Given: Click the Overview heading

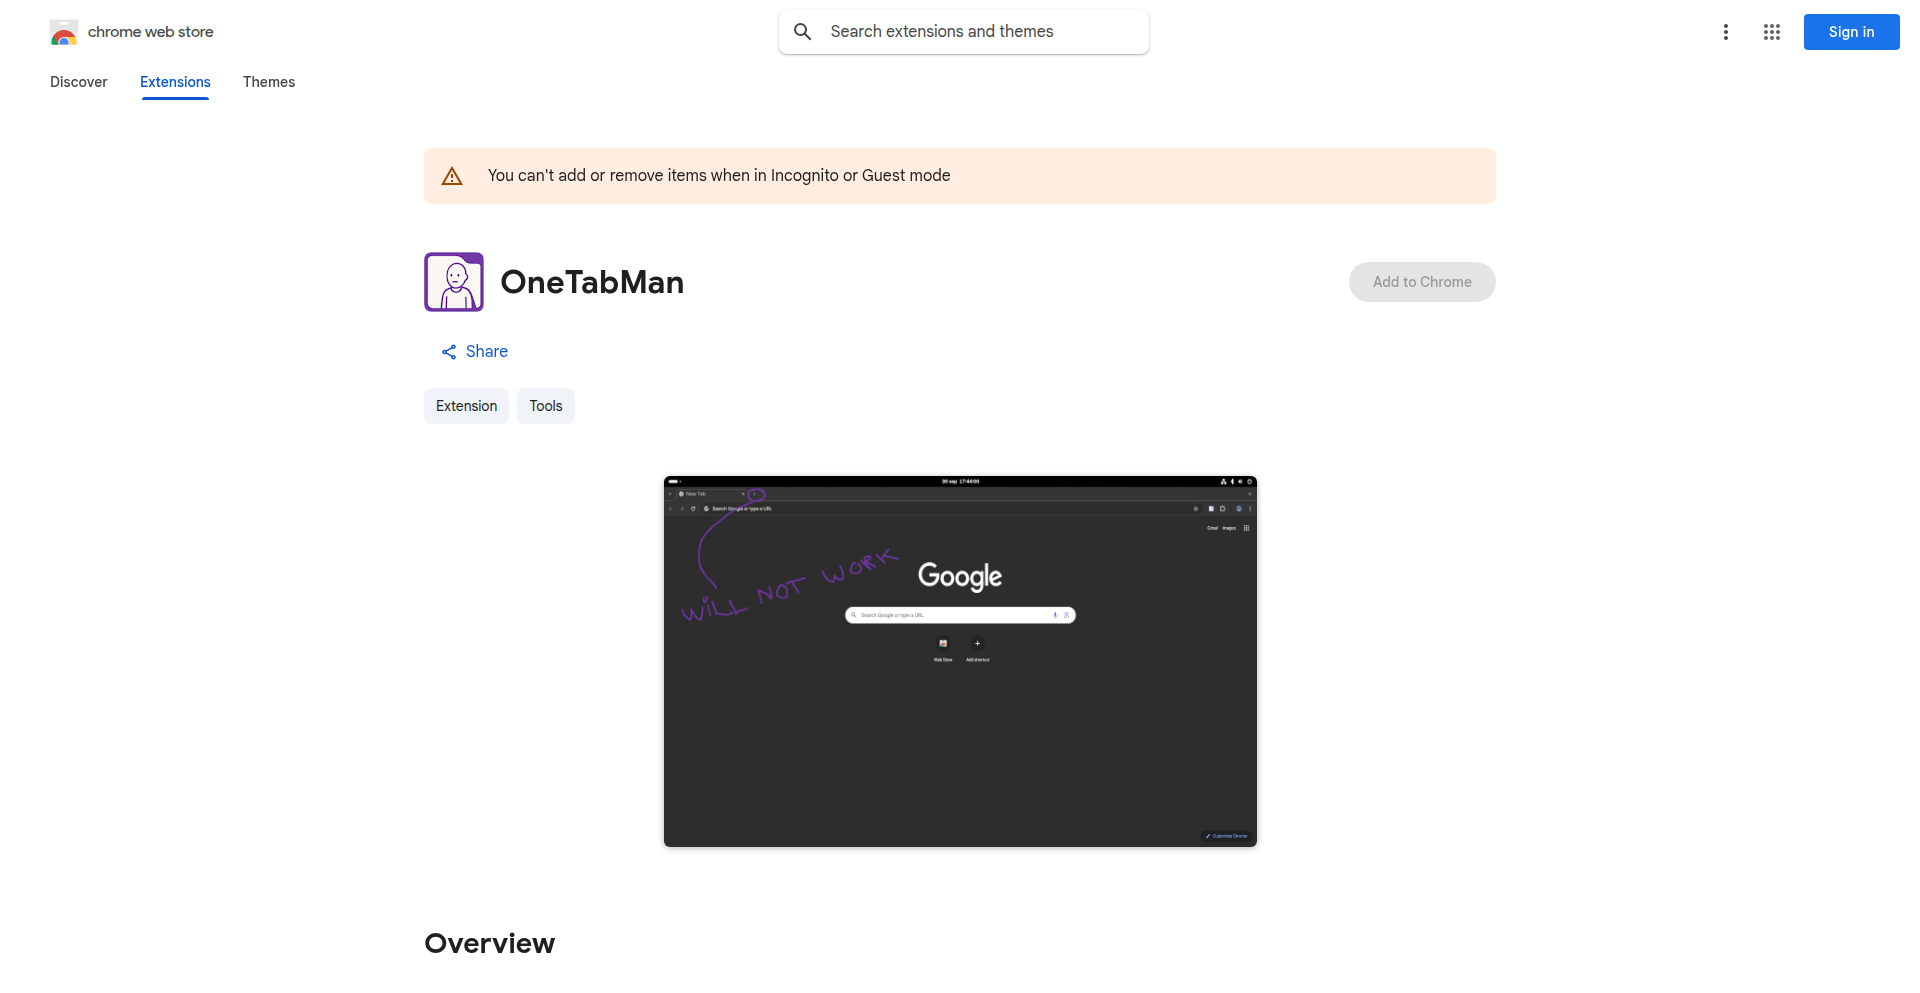Looking at the screenshot, I should pos(490,943).
